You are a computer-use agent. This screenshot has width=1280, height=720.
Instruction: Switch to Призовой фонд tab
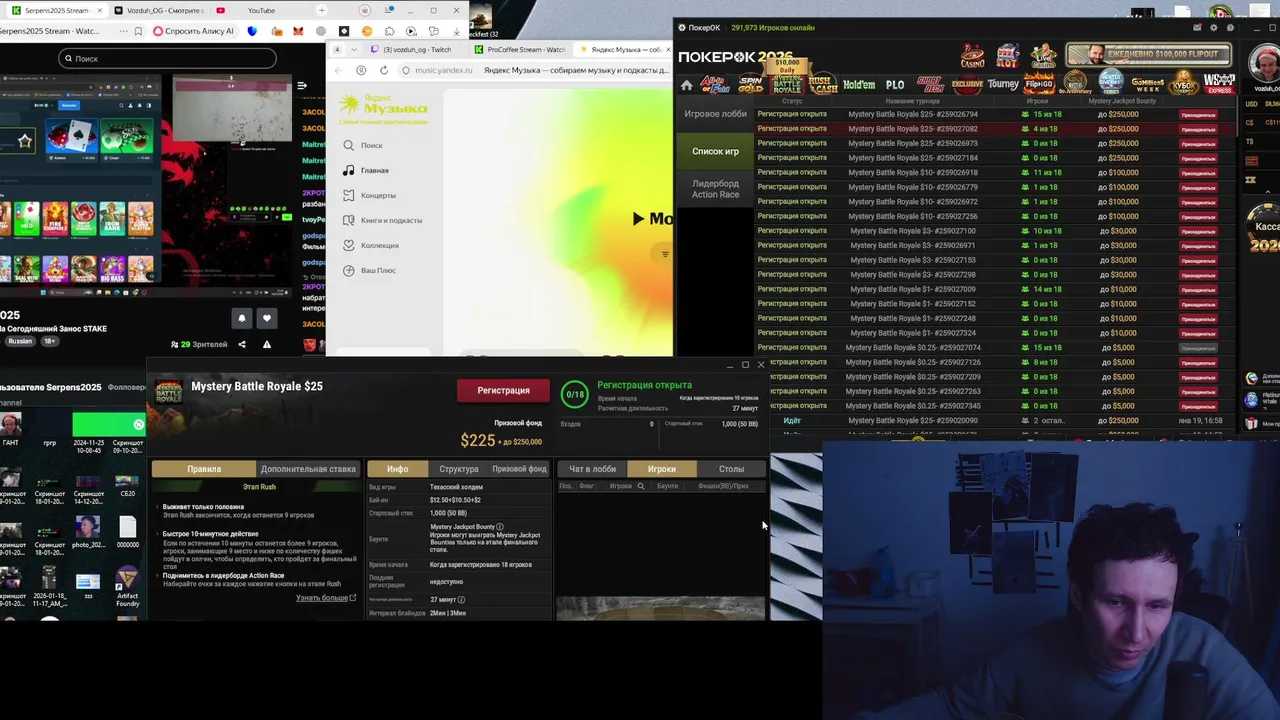point(519,469)
